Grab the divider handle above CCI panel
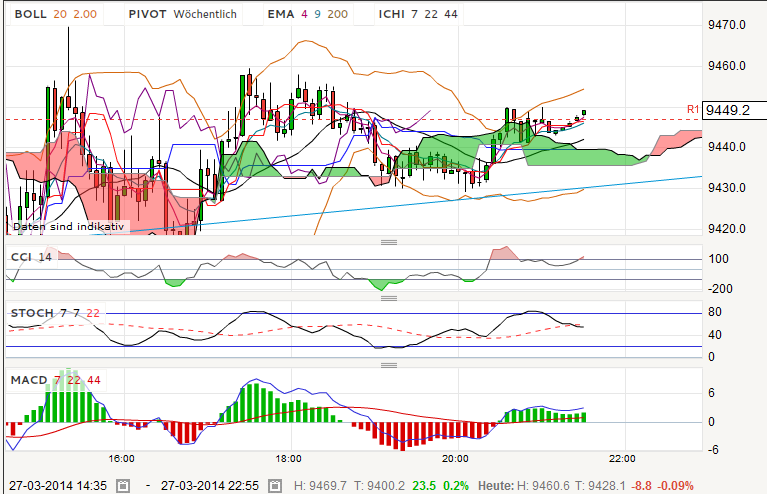 point(389,242)
